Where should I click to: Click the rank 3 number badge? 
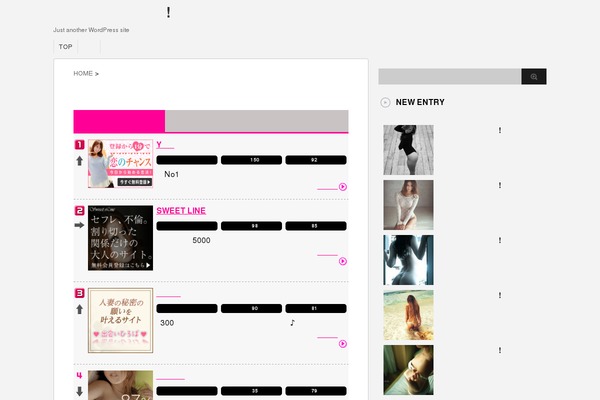click(79, 293)
